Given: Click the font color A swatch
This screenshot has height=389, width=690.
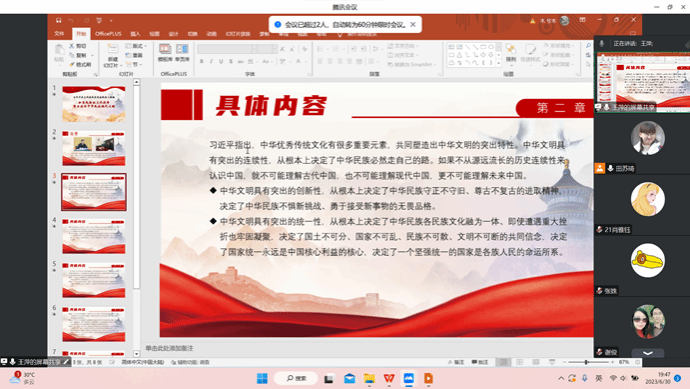Looking at the screenshot, I should tap(298, 61).
